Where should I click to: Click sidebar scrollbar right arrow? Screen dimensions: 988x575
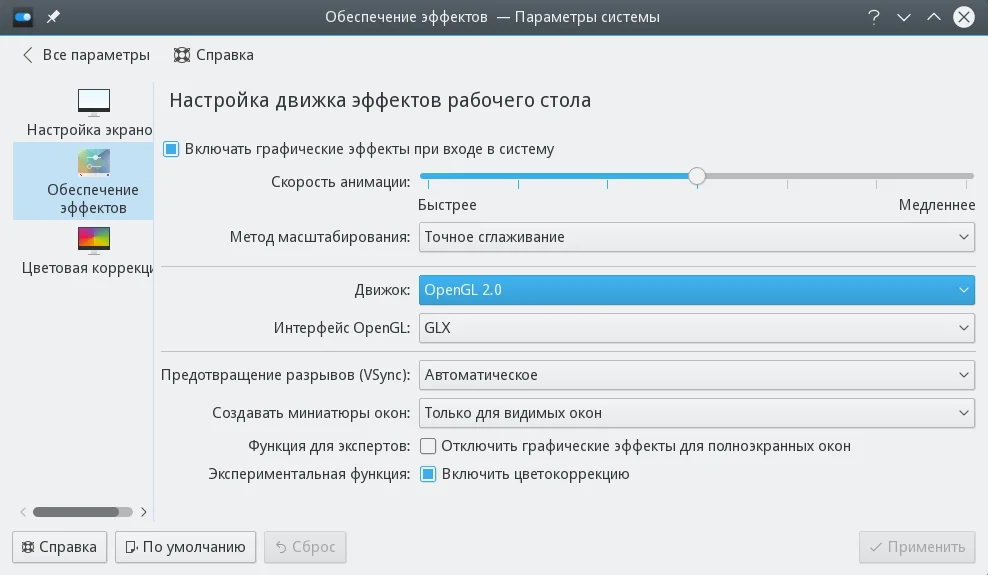point(144,512)
